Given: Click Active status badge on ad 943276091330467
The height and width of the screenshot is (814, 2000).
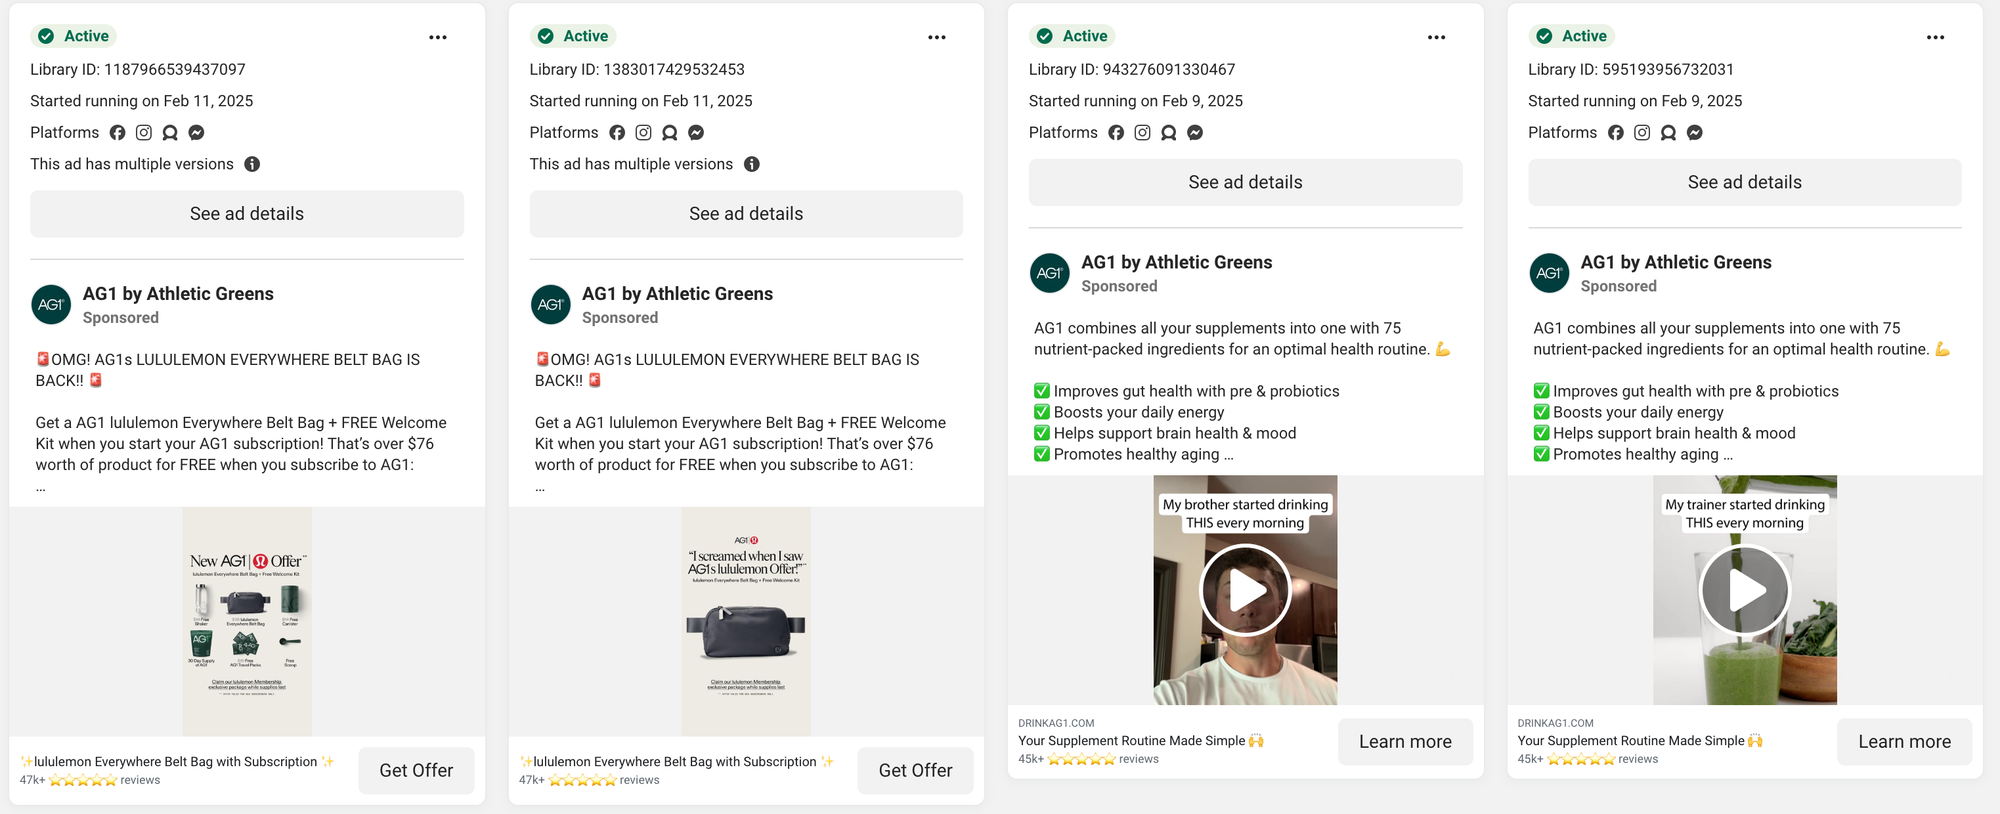Looking at the screenshot, I should [1072, 36].
